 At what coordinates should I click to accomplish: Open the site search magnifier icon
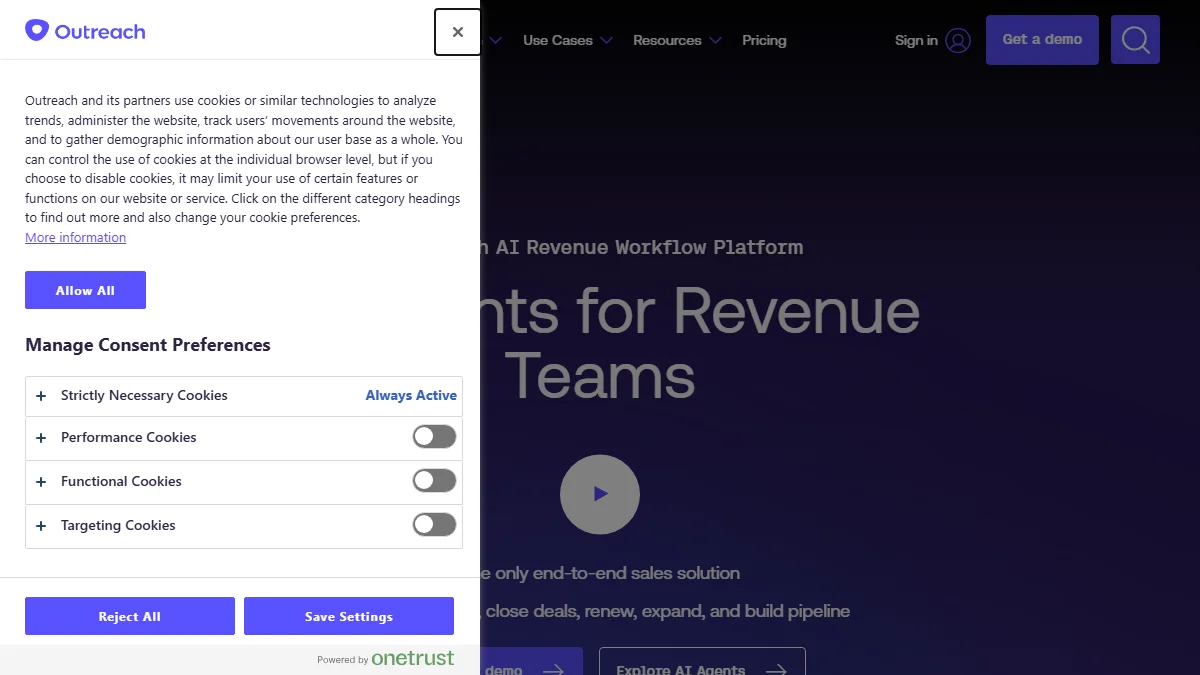tap(1135, 40)
